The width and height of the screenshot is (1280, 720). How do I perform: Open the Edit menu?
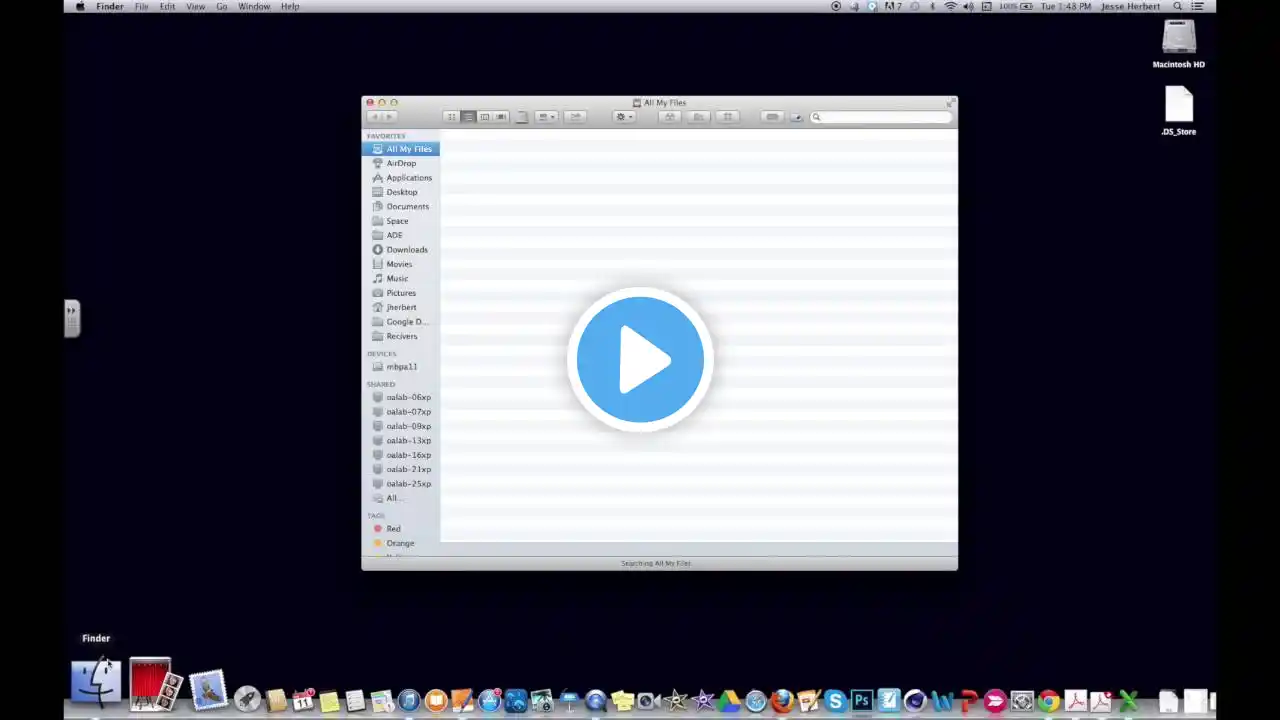[167, 7]
